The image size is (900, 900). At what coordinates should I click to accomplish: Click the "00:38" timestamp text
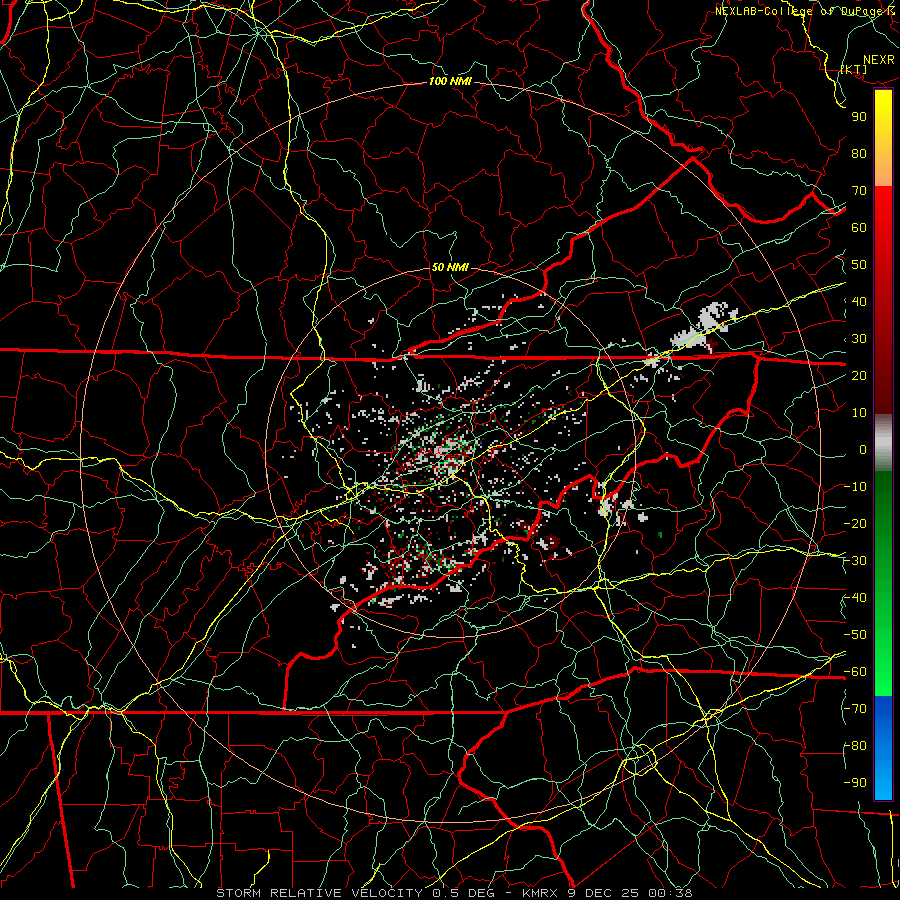pos(670,893)
